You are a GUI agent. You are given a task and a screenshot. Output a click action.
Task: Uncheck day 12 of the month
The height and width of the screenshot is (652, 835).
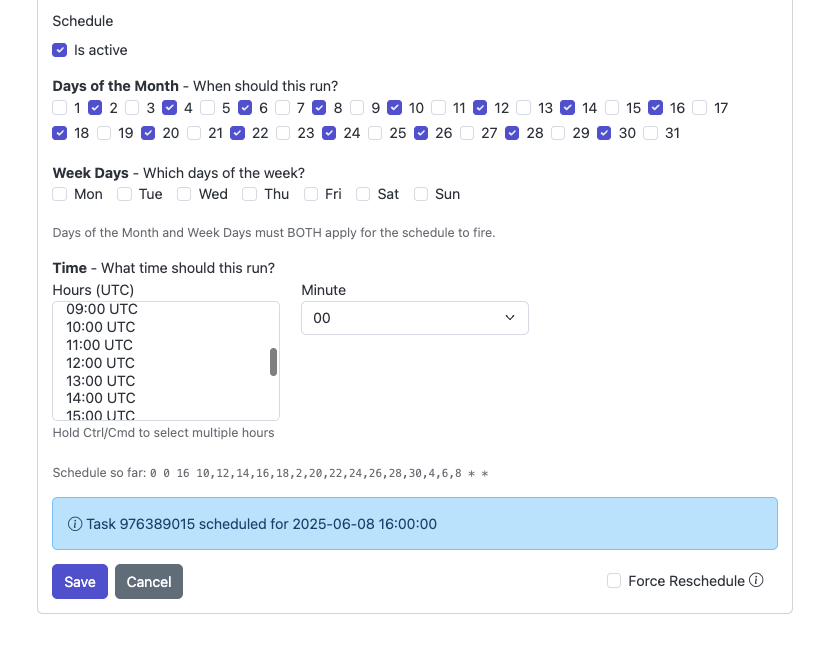480,108
